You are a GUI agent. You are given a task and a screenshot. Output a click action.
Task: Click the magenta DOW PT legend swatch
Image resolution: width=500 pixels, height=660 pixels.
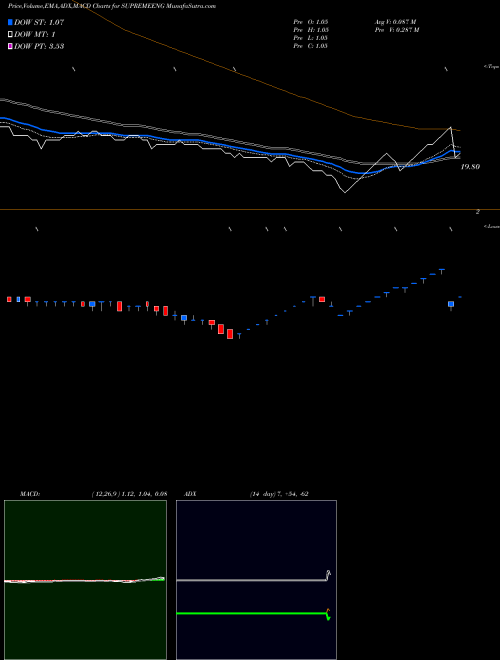[11, 46]
